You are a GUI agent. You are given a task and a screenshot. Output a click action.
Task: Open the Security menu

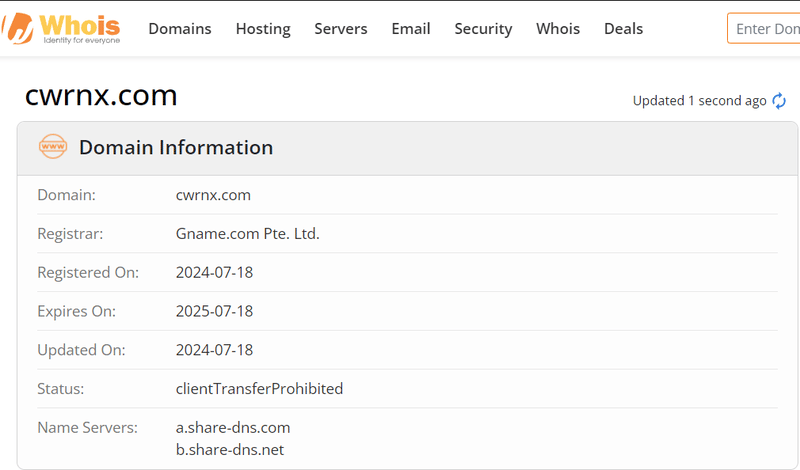483,29
